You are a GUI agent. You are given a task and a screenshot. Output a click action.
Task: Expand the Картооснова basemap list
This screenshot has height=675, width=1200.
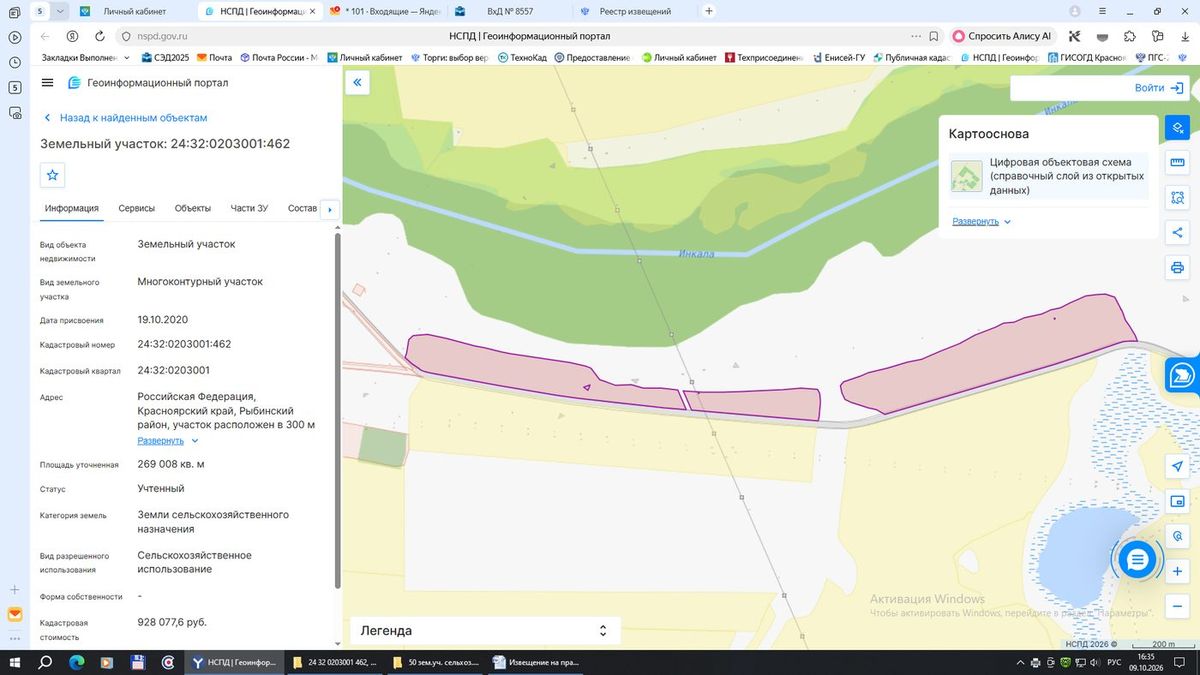(x=981, y=221)
